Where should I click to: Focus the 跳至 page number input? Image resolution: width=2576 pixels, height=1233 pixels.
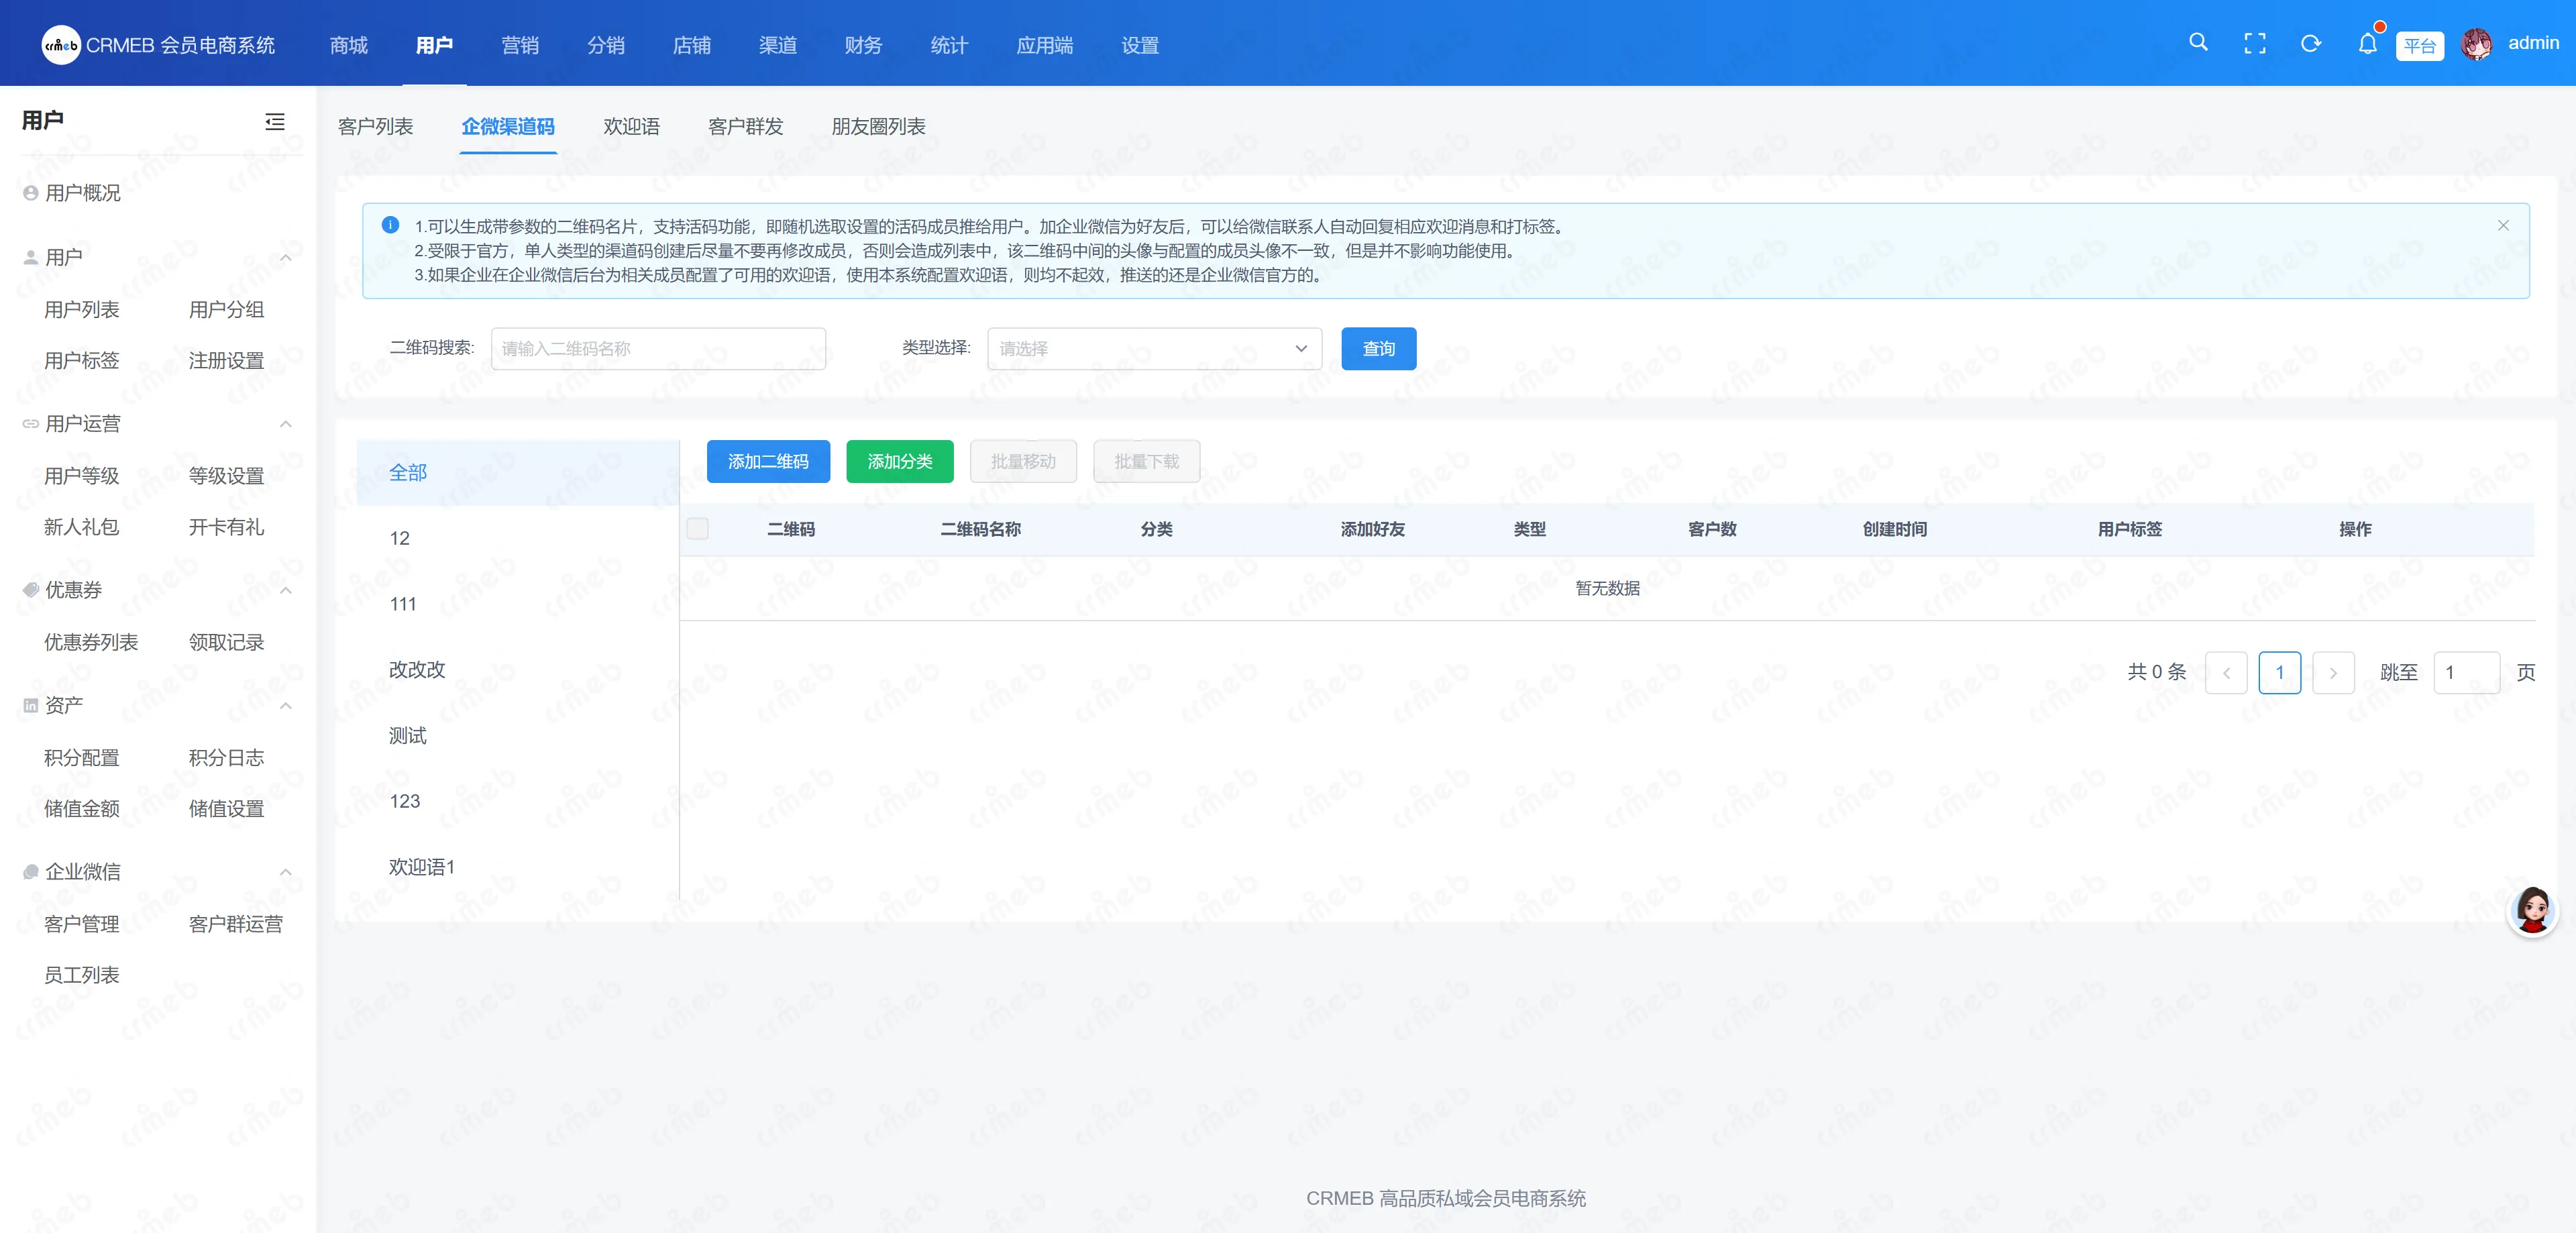(2467, 673)
